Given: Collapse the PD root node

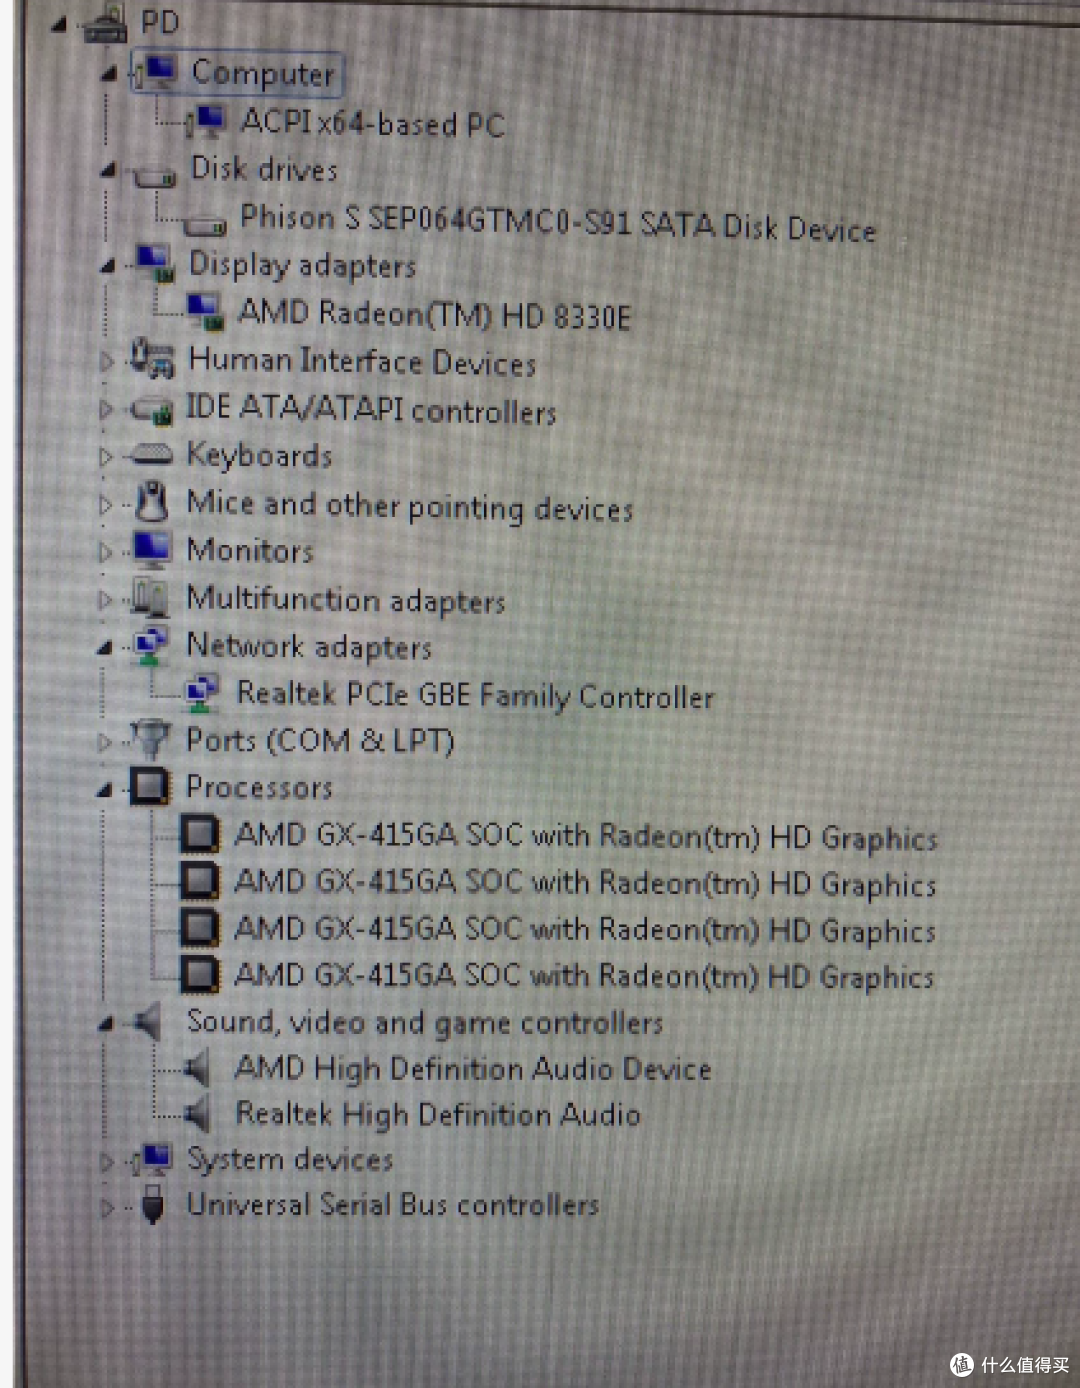Looking at the screenshot, I should [58, 25].
